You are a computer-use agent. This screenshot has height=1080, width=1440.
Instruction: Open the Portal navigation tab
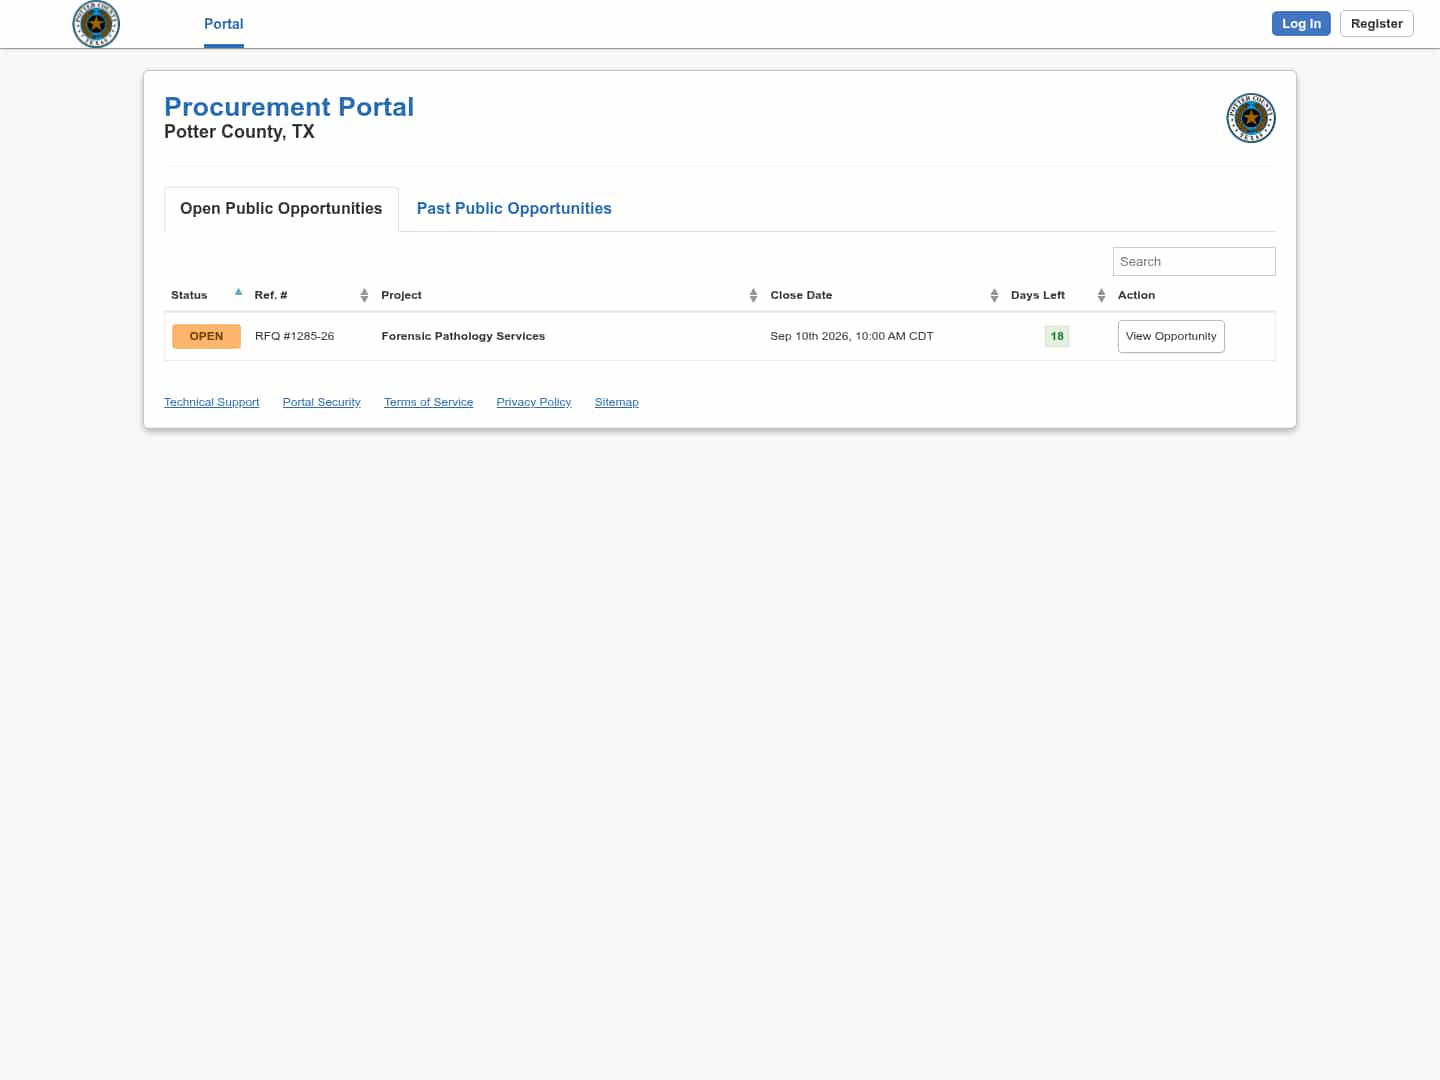point(224,24)
